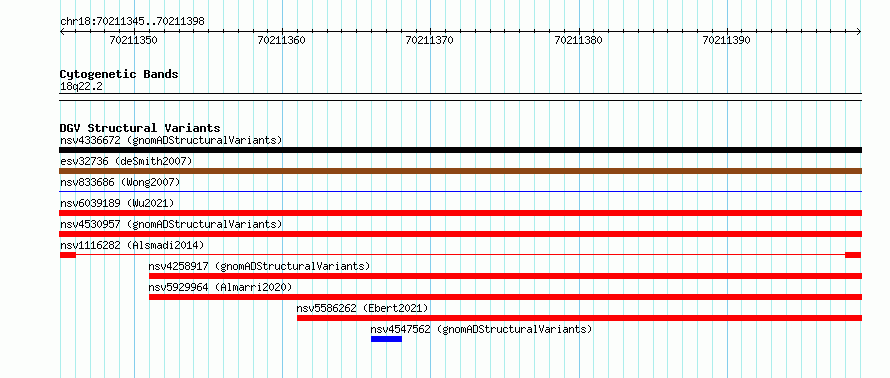Click the right arrowhead of the ruler
This screenshot has height=378, width=890.
point(859,32)
